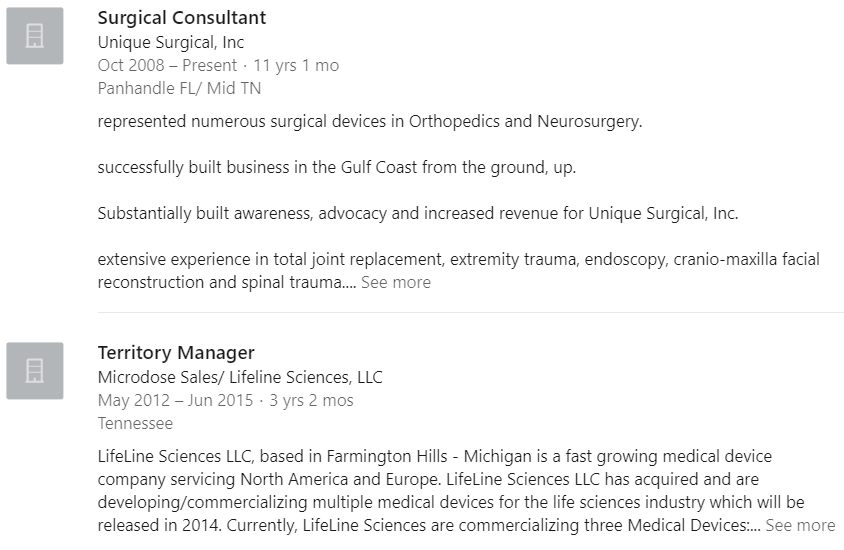Visit Microdose Sales/ Lifeline Sciences, LLC company name
Viewport: 844px width, 550px height.
click(240, 377)
